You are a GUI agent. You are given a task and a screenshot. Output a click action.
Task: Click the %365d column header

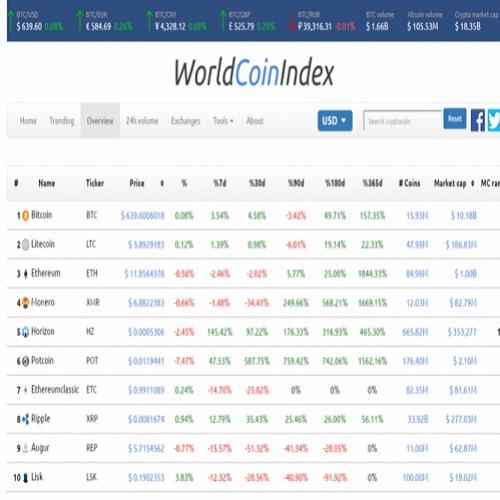tap(372, 183)
